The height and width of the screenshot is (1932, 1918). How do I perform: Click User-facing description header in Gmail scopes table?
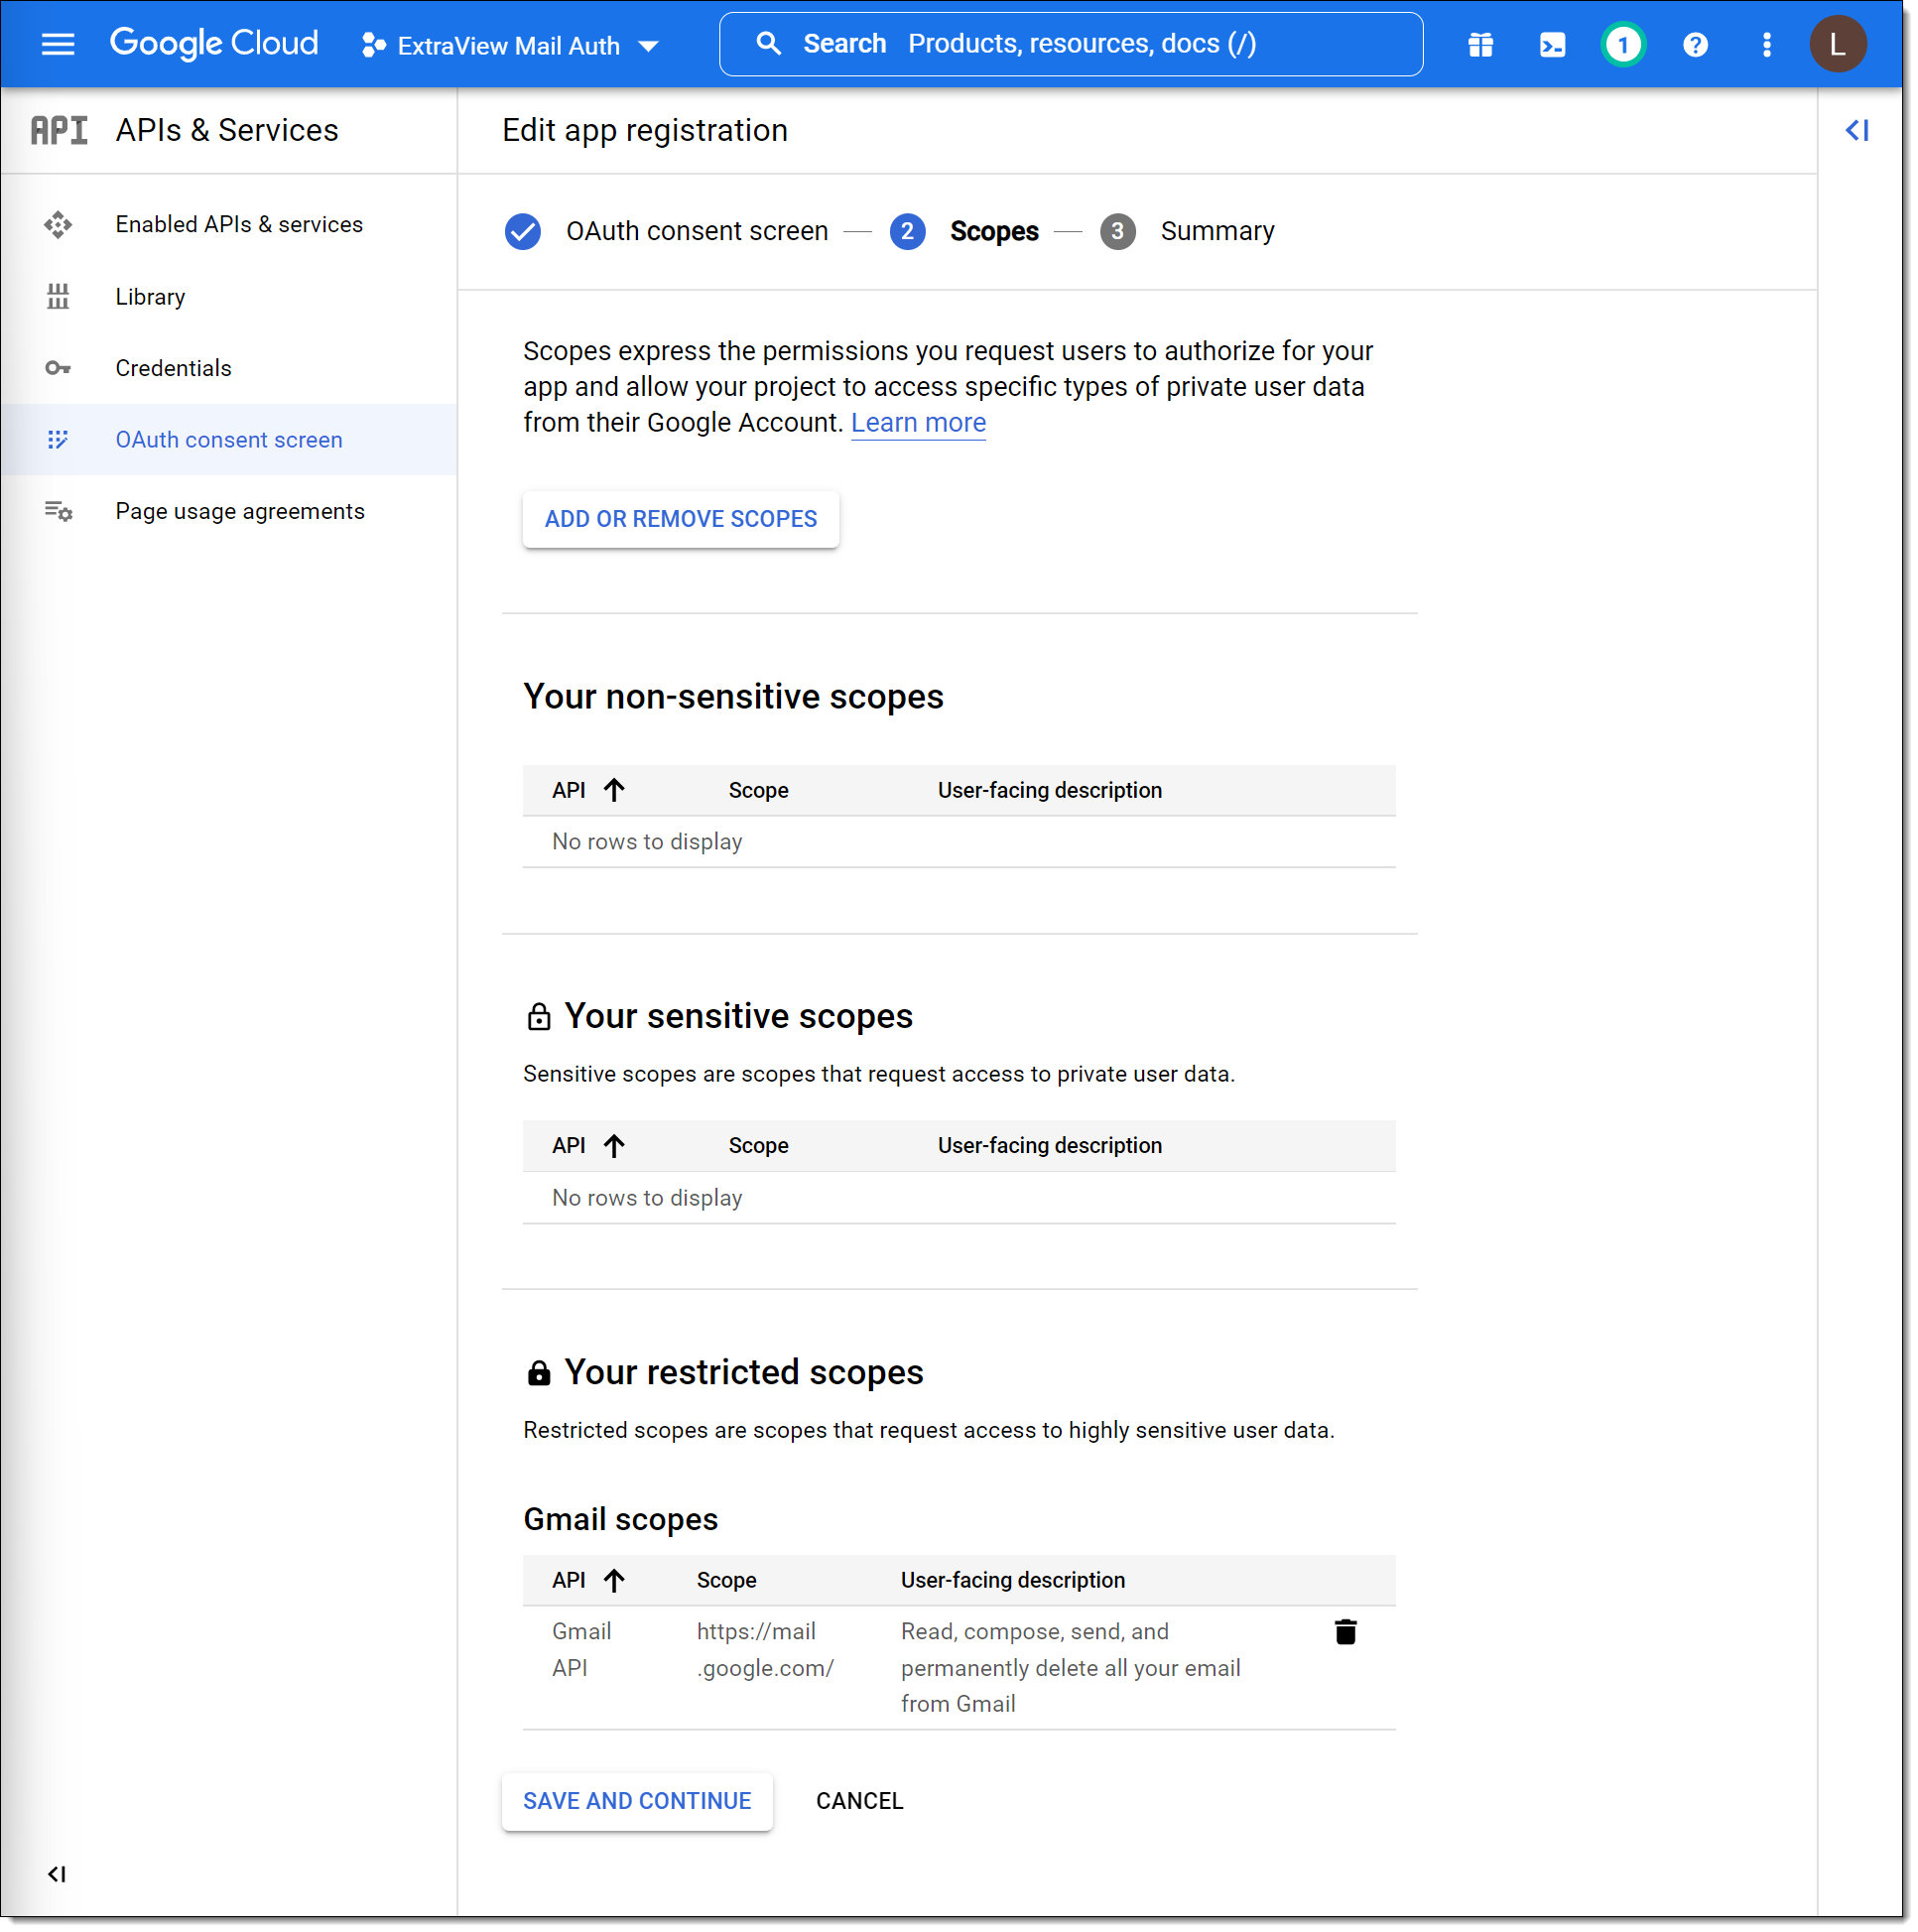click(1012, 1580)
